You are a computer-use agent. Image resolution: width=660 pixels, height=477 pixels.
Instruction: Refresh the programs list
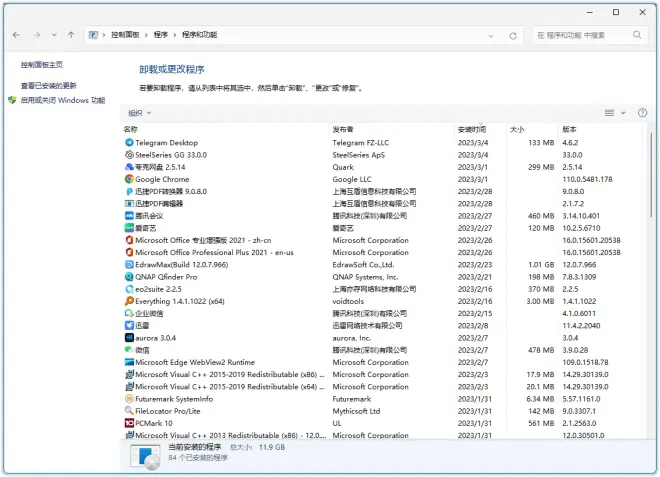(513, 36)
